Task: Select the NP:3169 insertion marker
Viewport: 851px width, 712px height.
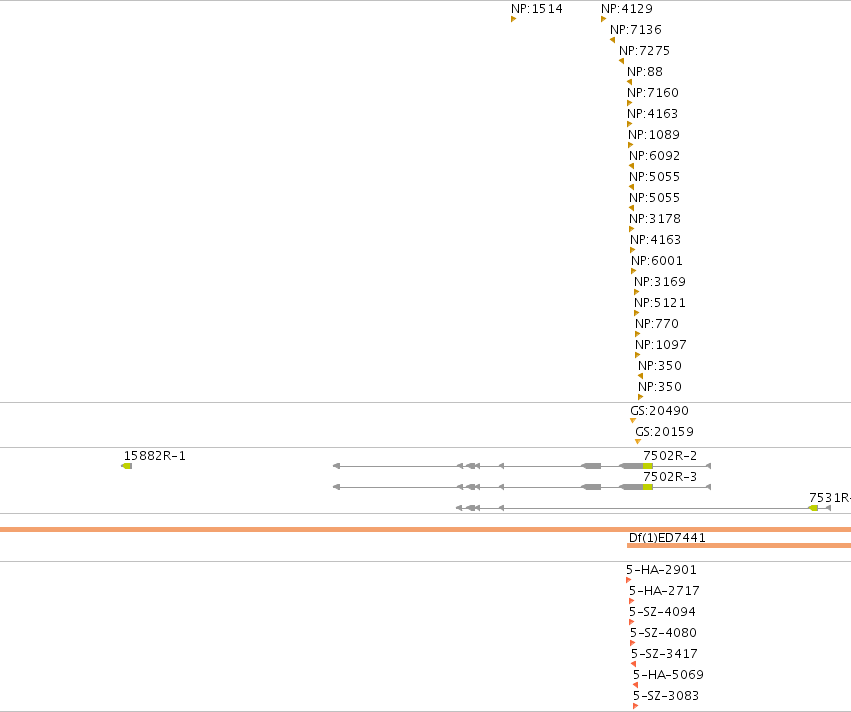Action: [x=637, y=292]
